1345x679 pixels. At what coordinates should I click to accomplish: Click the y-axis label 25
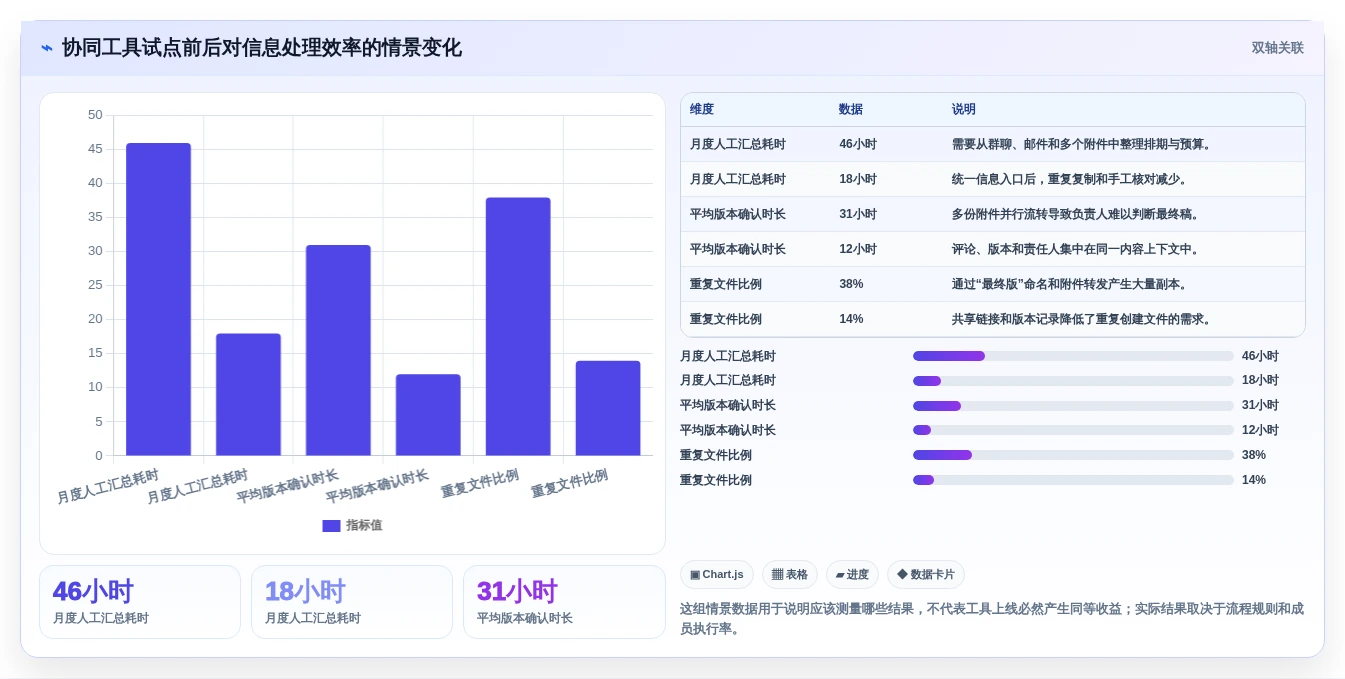click(95, 285)
